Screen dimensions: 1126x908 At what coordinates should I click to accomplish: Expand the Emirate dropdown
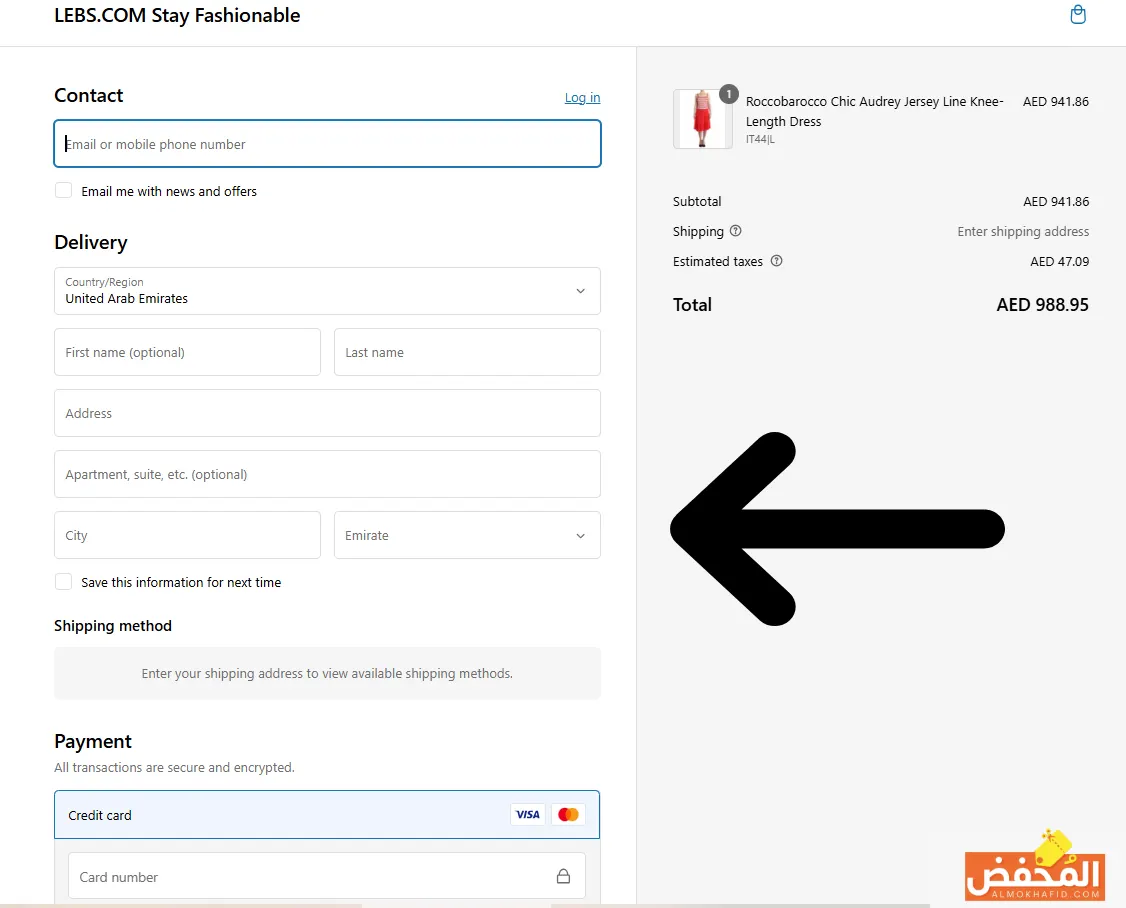467,536
